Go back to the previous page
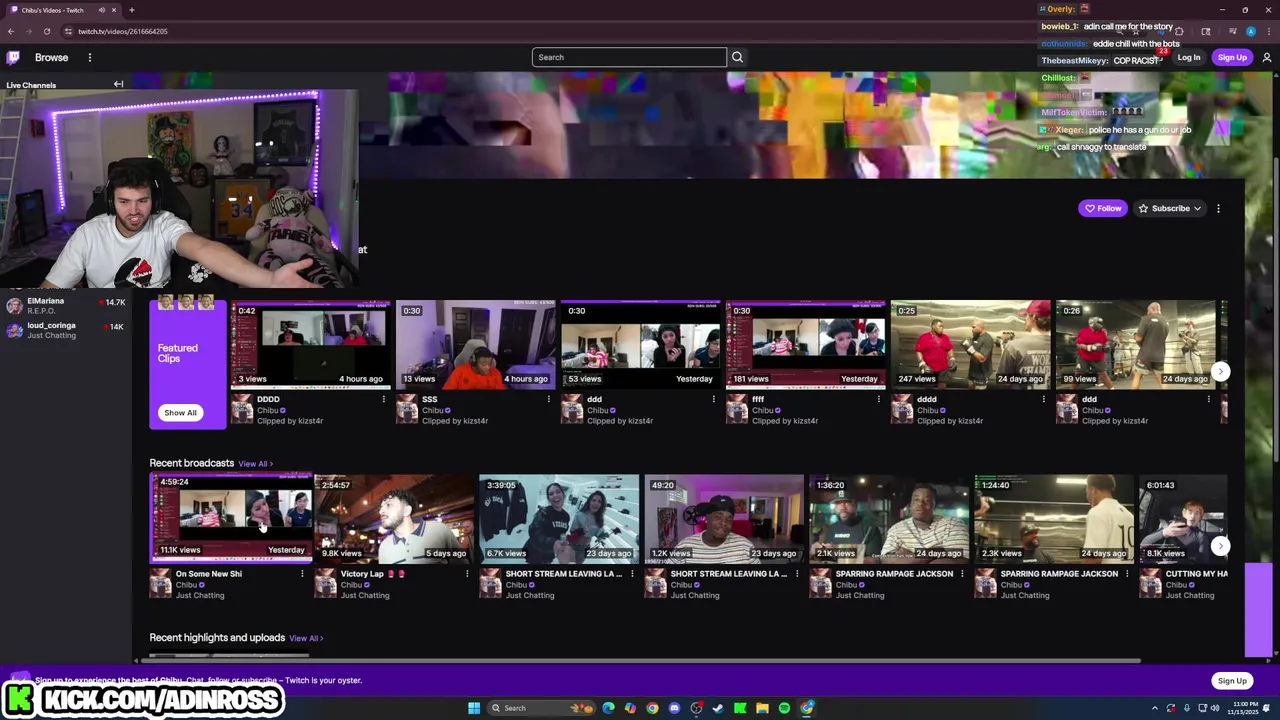The height and width of the screenshot is (720, 1280). point(11,31)
